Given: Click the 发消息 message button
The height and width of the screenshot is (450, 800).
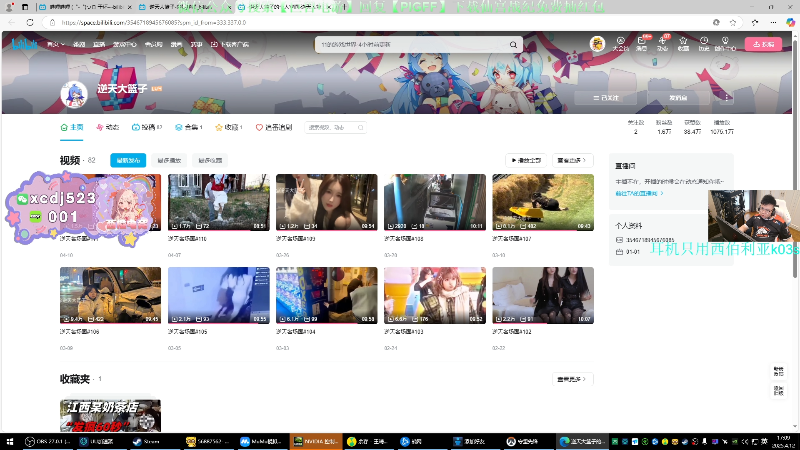Looking at the screenshot, I should click(x=678, y=97).
